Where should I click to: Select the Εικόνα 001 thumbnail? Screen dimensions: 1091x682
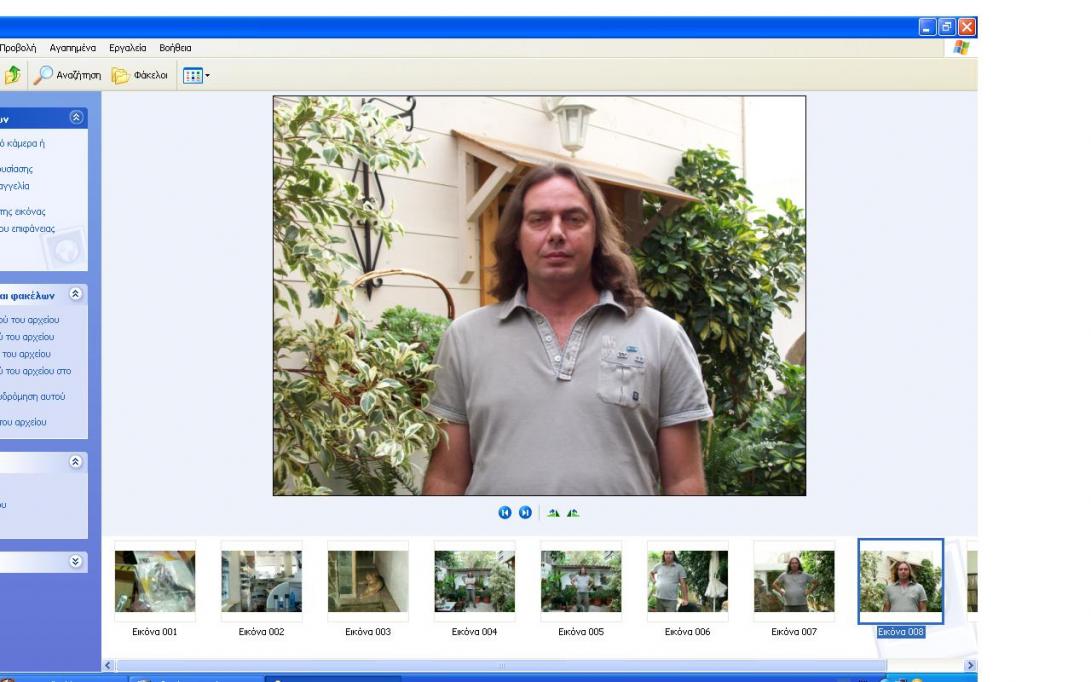[x=155, y=582]
